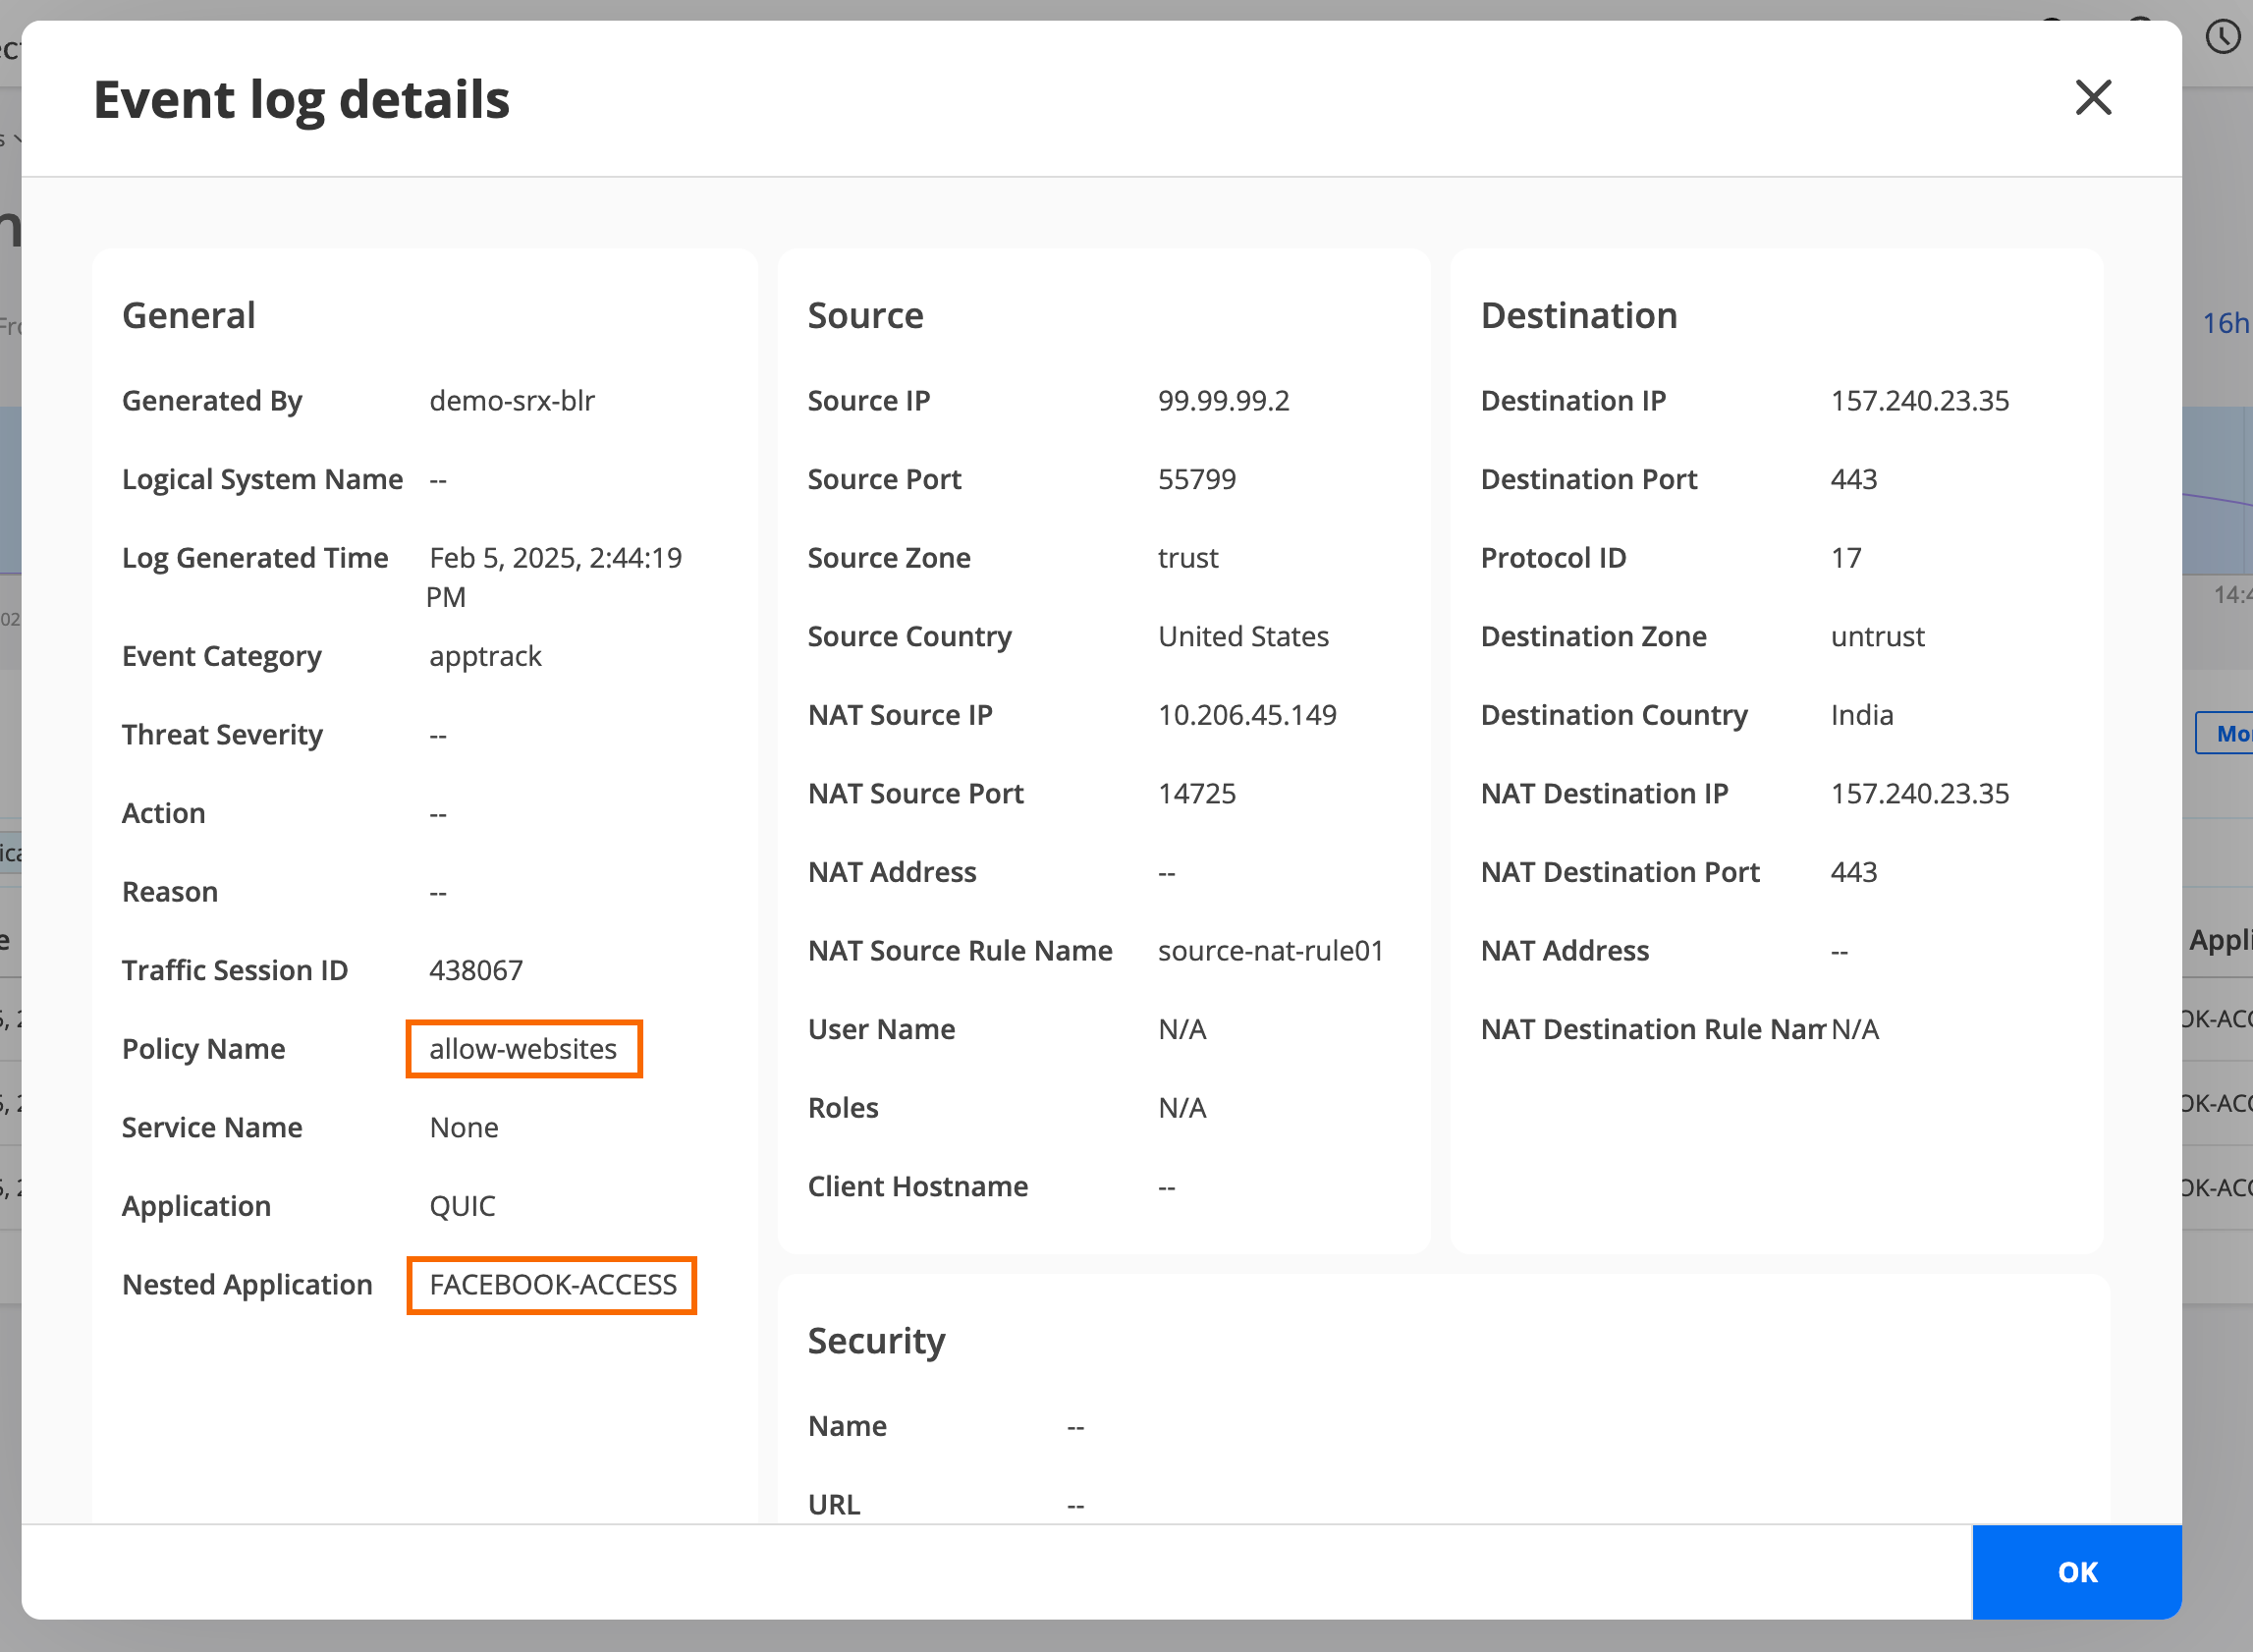
Task: Click the apptrack event category value
Action: pyautogui.click(x=485, y=656)
